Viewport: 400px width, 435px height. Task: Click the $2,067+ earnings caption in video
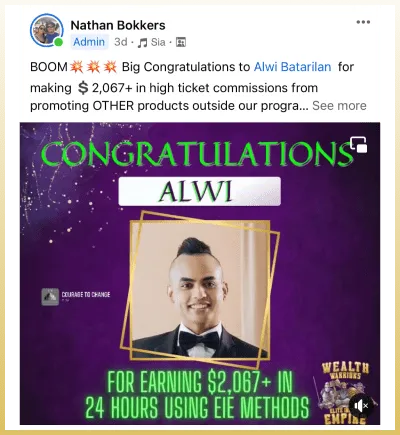pos(197,395)
